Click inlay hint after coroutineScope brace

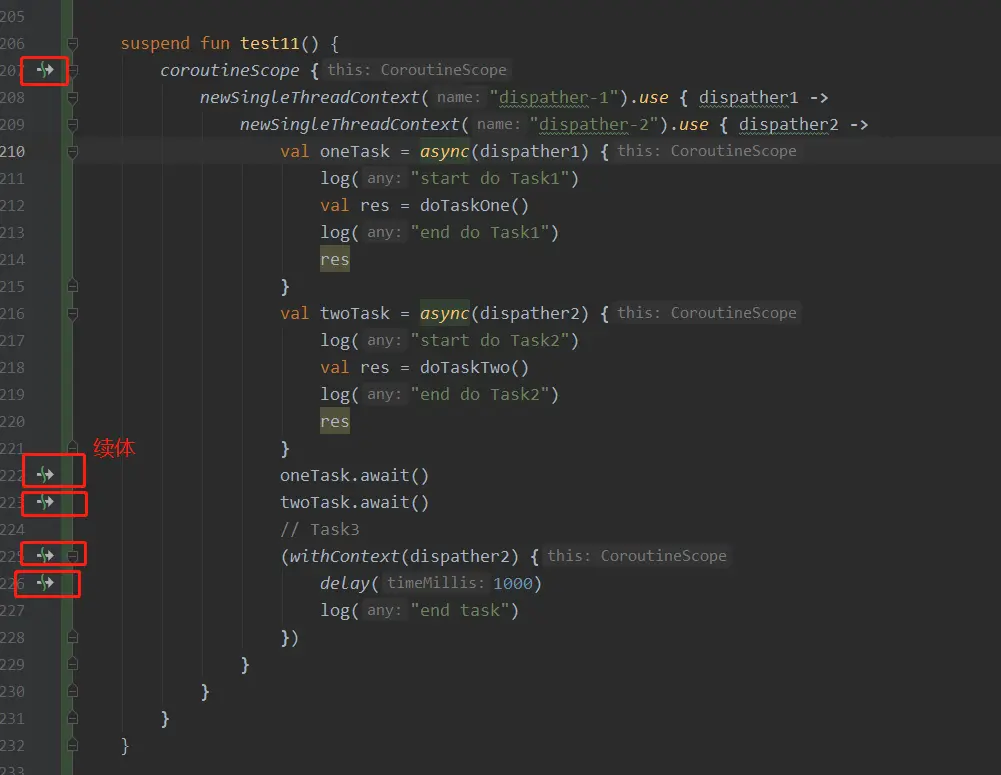(417, 70)
